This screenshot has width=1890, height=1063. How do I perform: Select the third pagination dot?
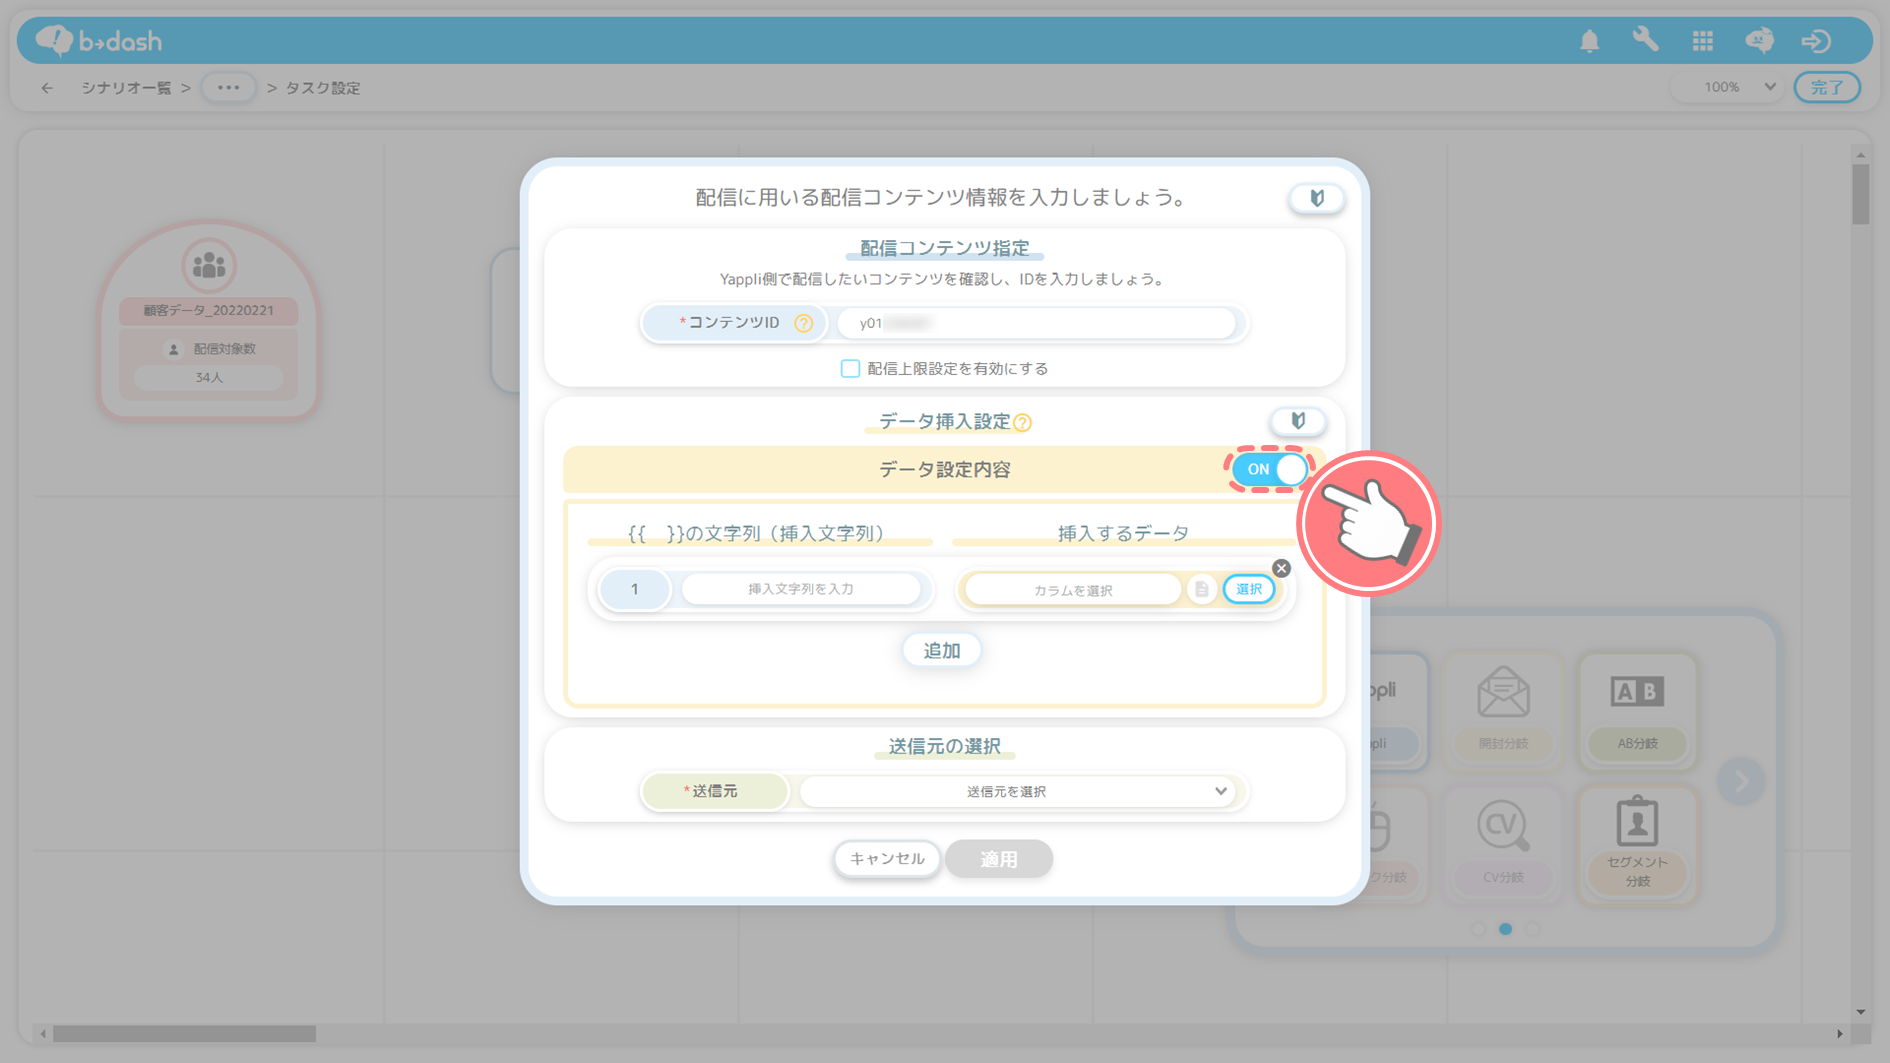point(1533,929)
